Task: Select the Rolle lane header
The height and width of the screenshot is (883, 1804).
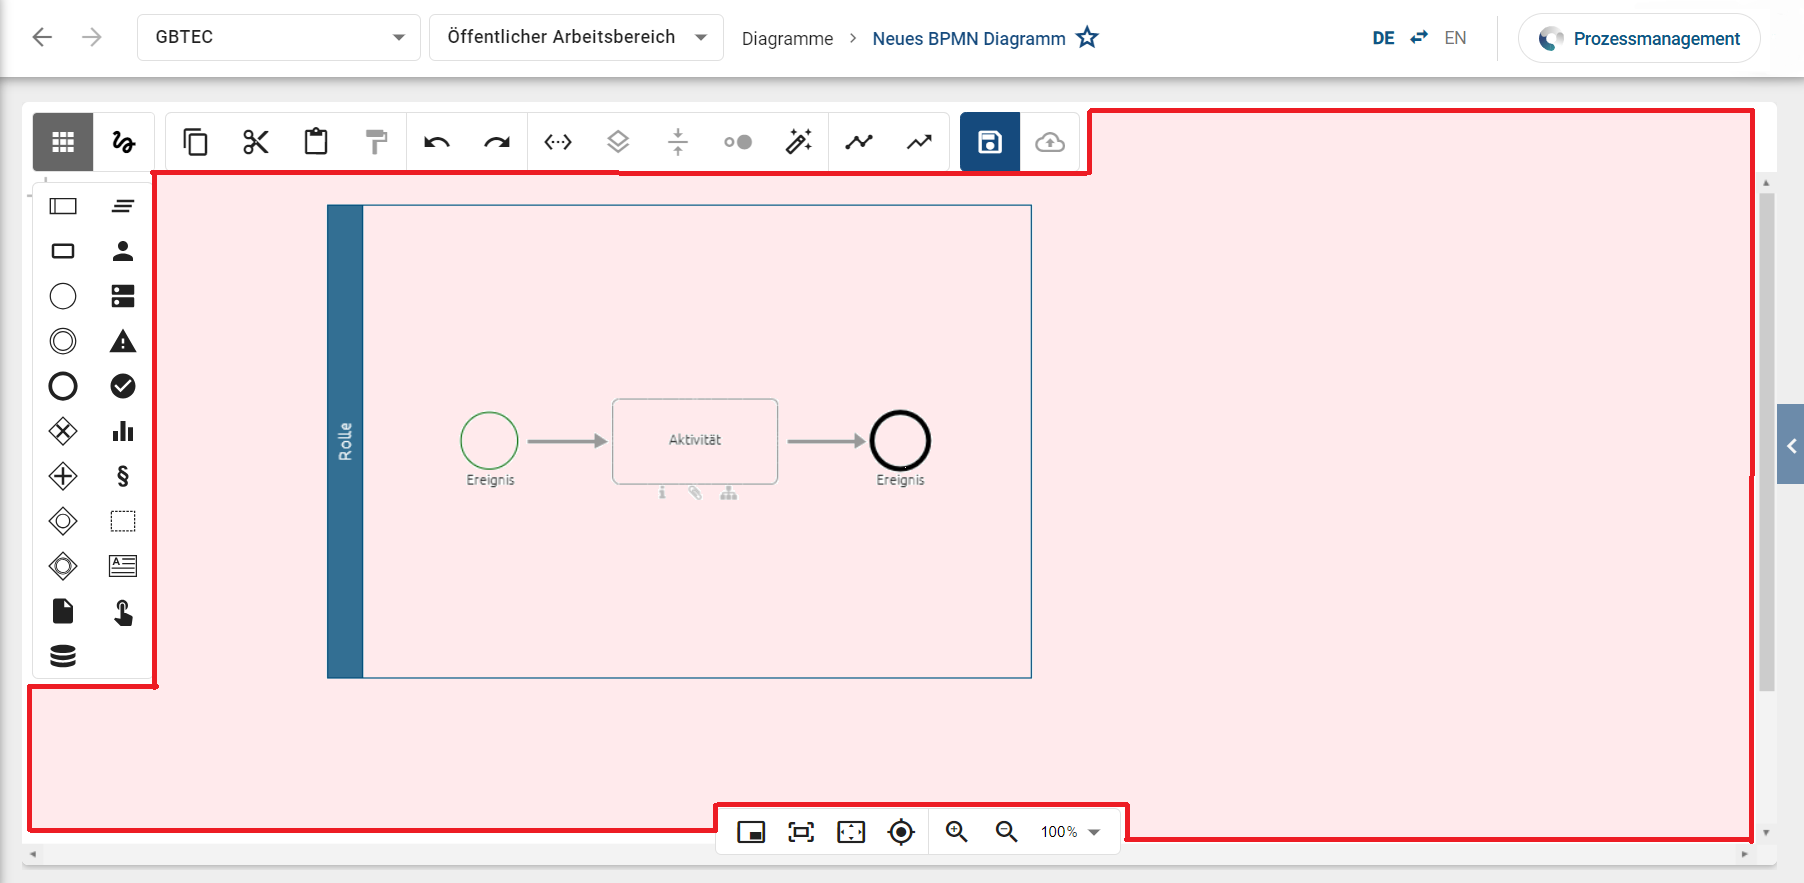Action: (345, 441)
